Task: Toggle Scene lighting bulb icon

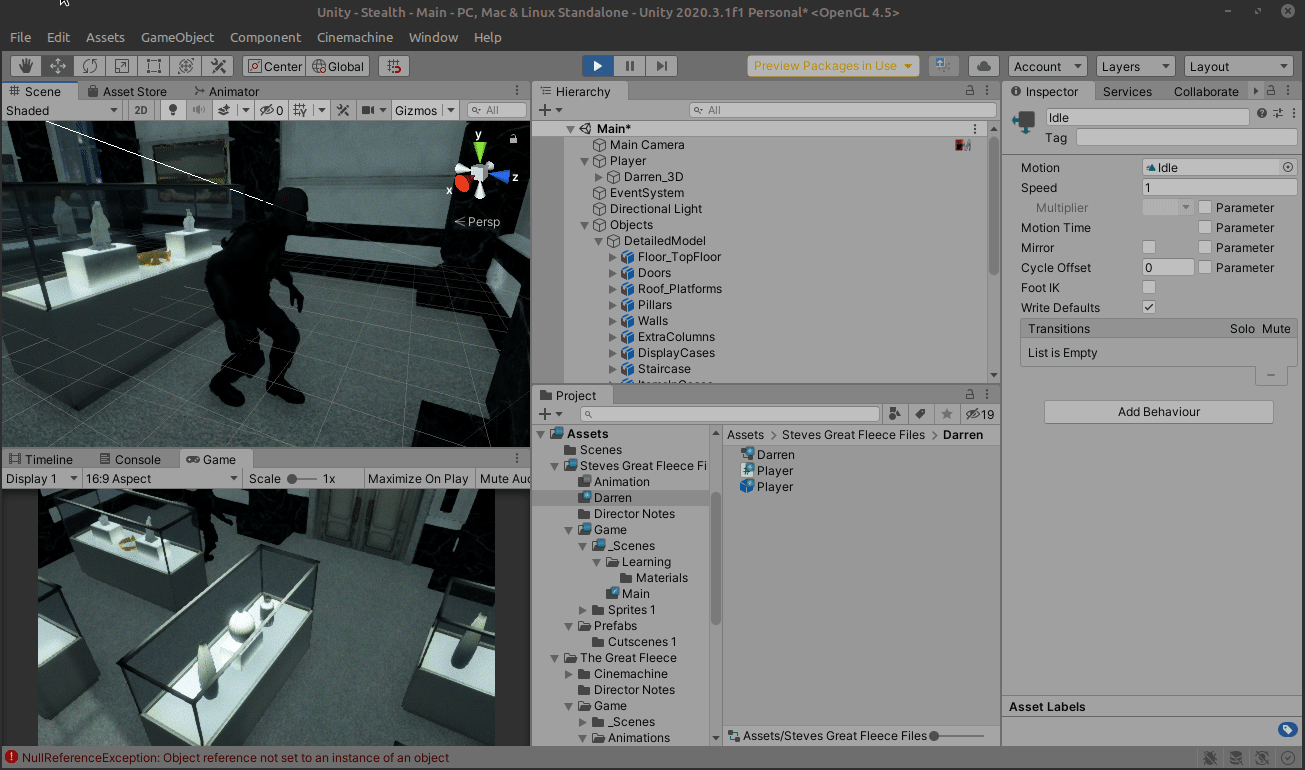Action: click(x=173, y=110)
